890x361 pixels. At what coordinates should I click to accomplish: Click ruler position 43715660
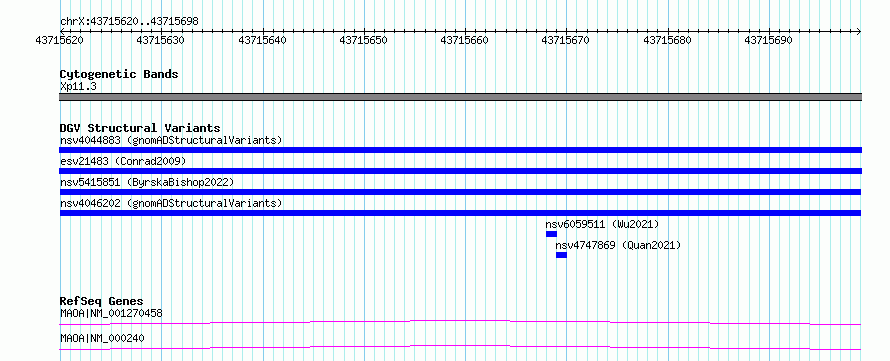pos(464,40)
